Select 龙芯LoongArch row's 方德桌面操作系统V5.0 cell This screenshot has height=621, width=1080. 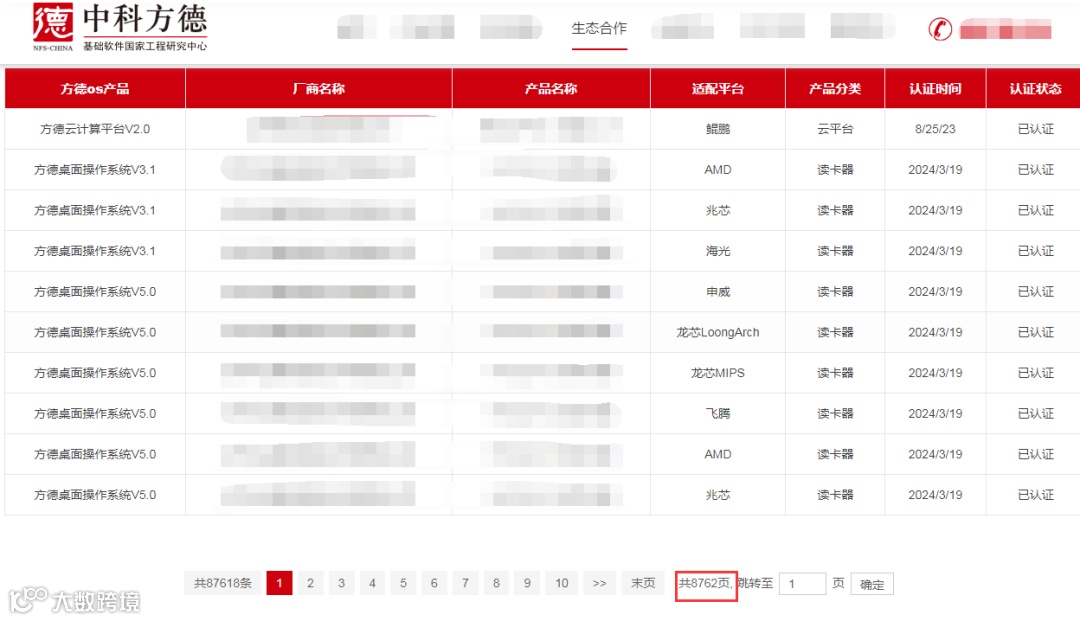[x=95, y=332]
